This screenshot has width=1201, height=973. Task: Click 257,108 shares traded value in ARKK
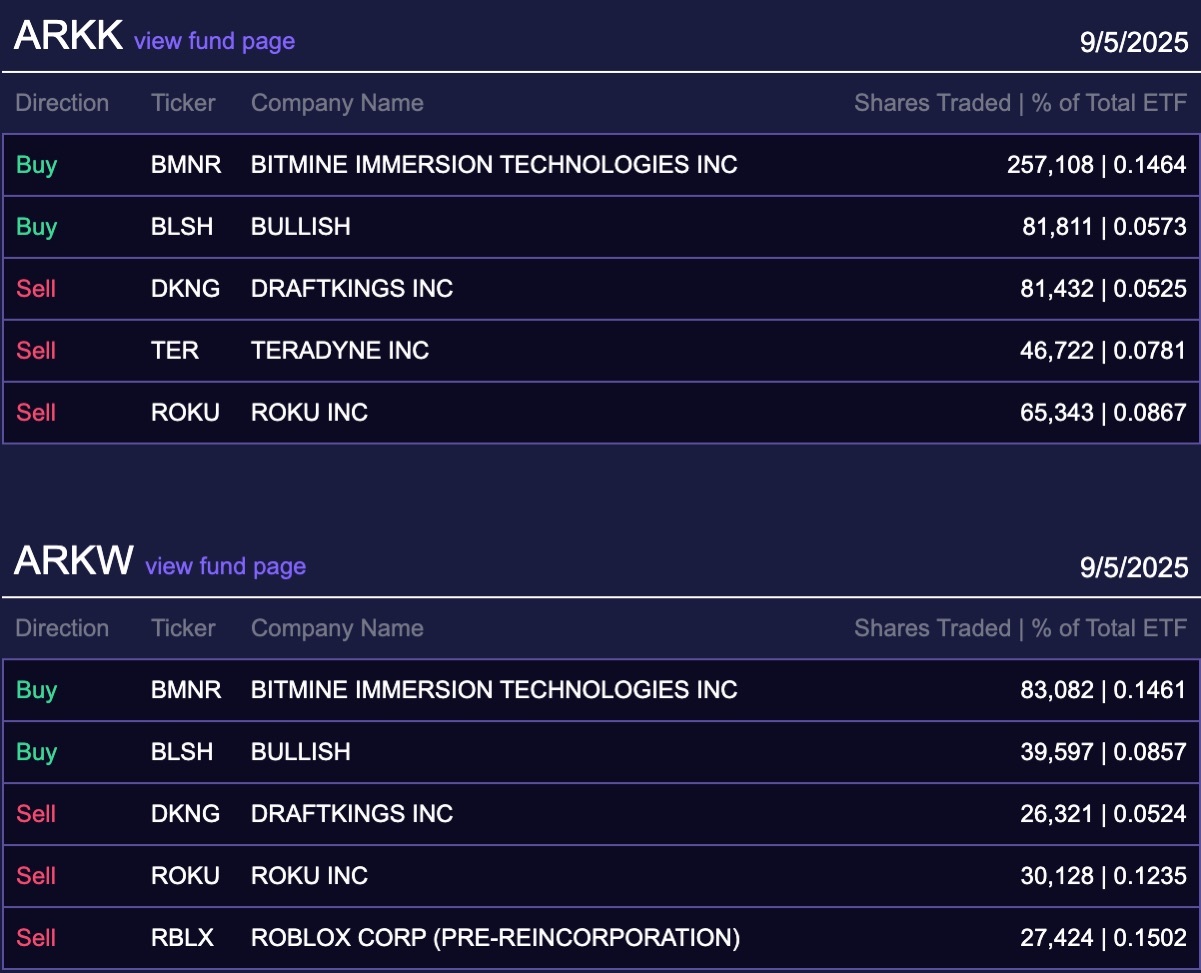point(1050,165)
